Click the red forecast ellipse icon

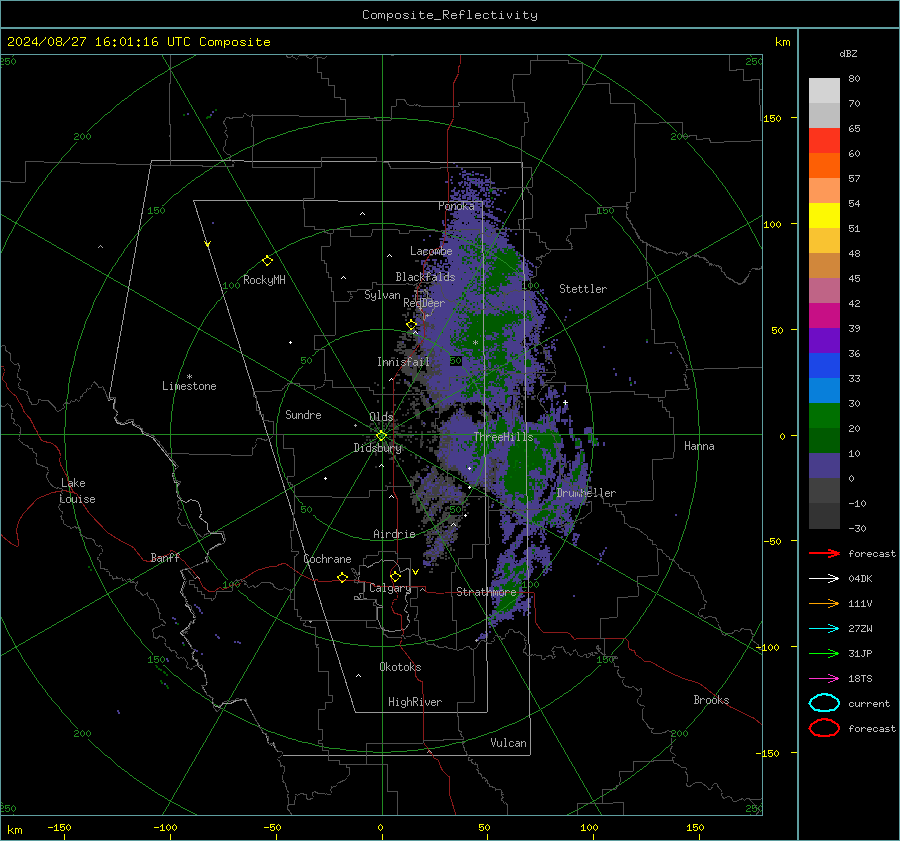[x=824, y=728]
